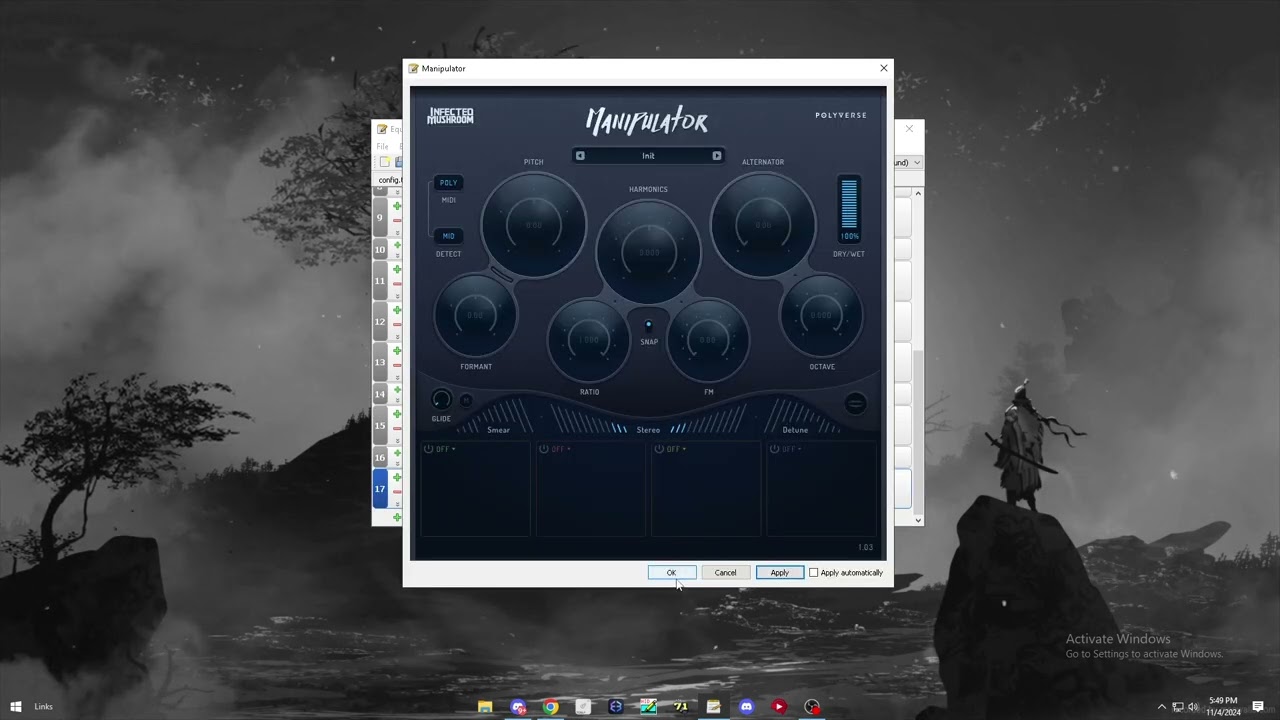This screenshot has width=1280, height=720.
Task: Toggle power icon of third modulator slot
Action: coord(659,449)
